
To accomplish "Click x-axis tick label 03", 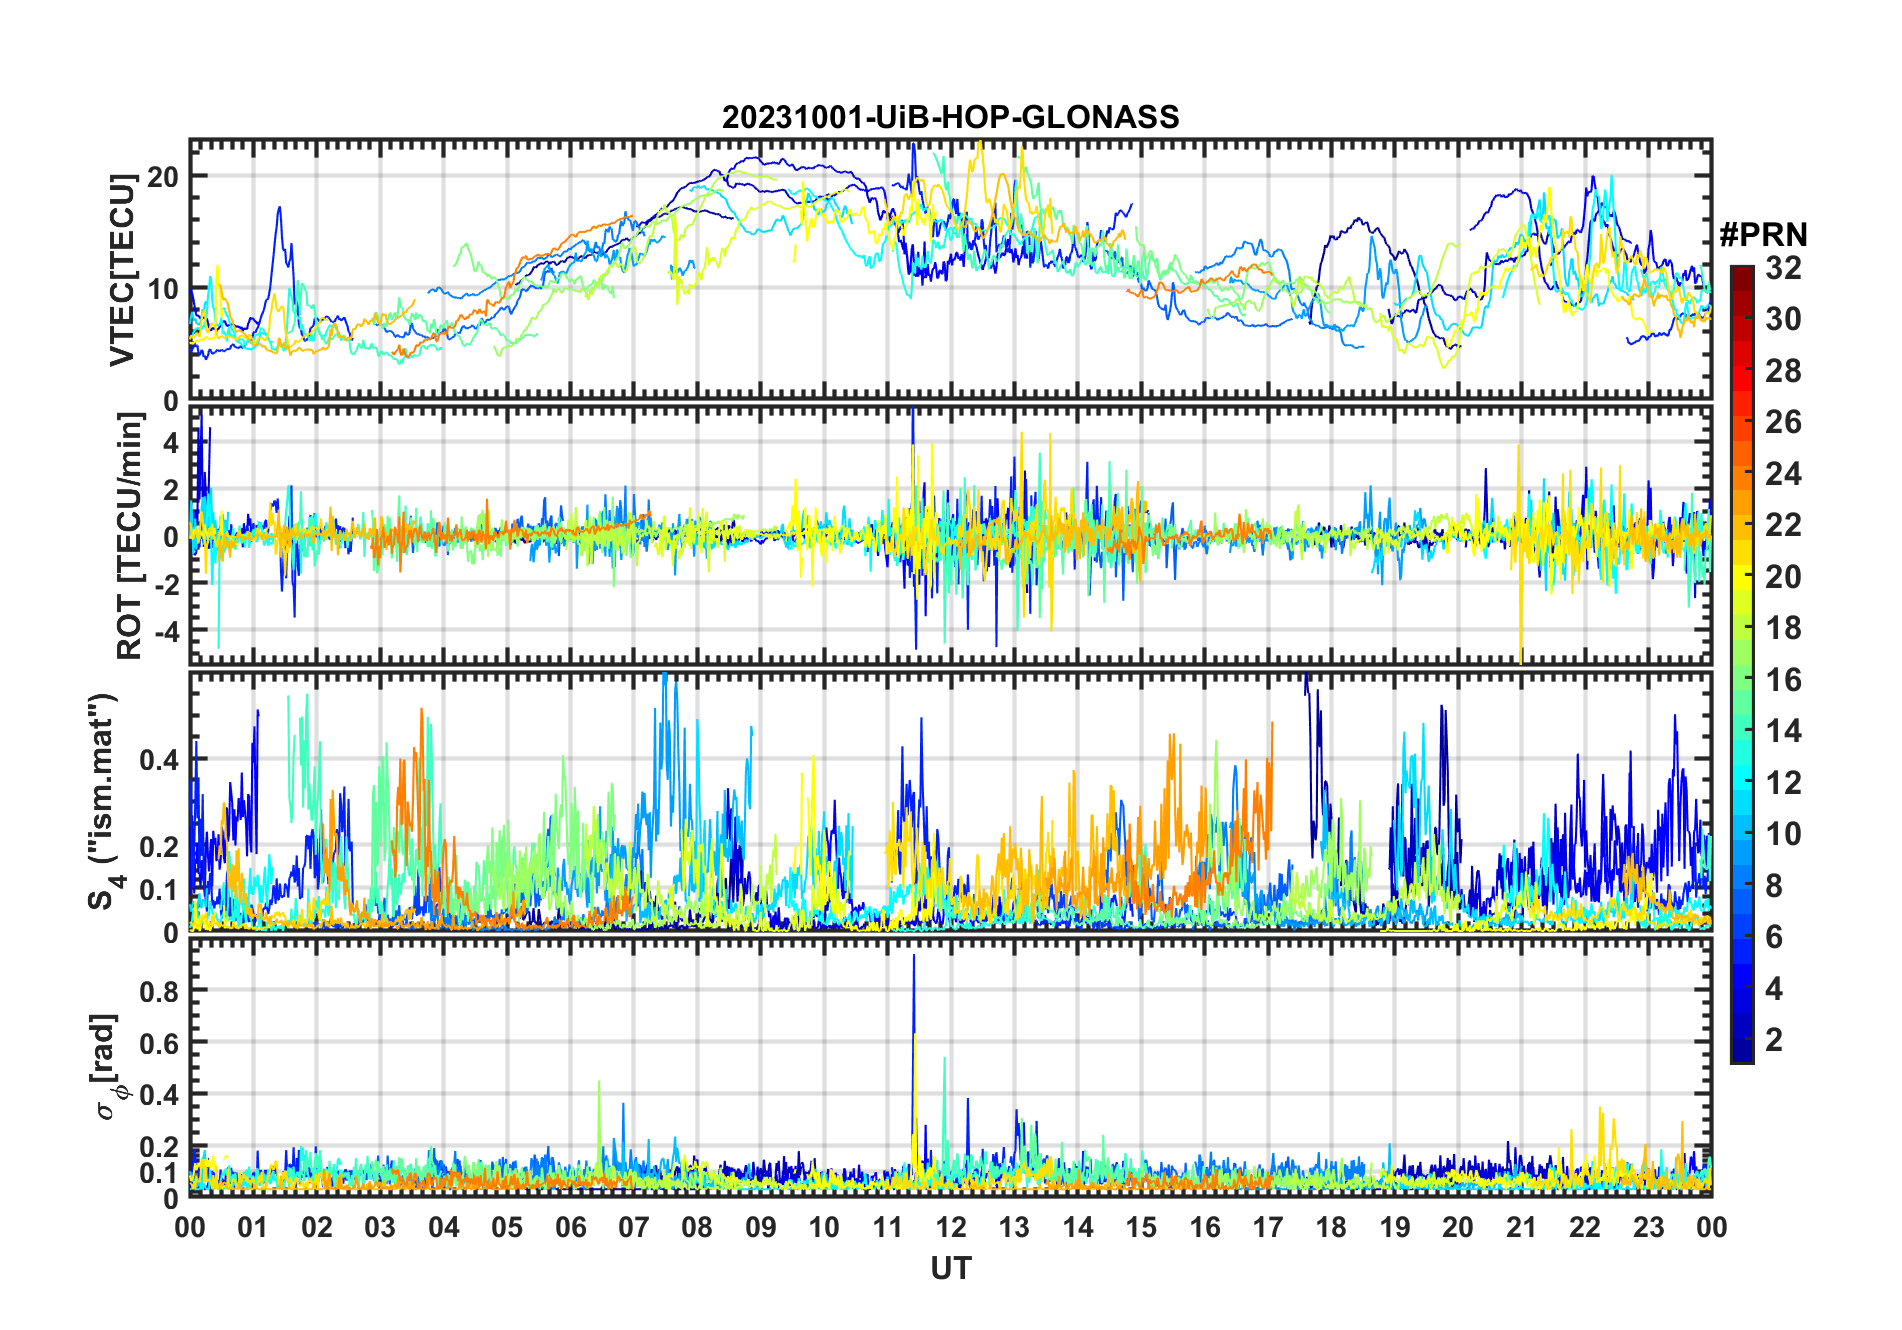I will click(380, 1227).
